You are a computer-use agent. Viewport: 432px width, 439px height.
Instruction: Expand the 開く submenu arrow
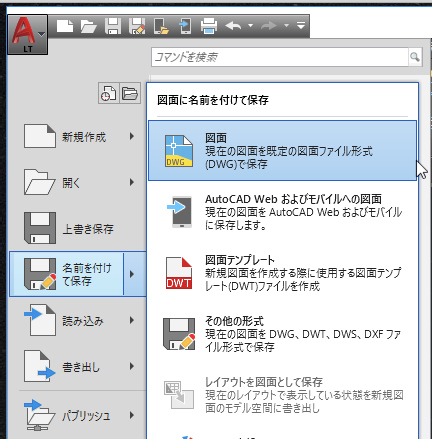pos(132,182)
